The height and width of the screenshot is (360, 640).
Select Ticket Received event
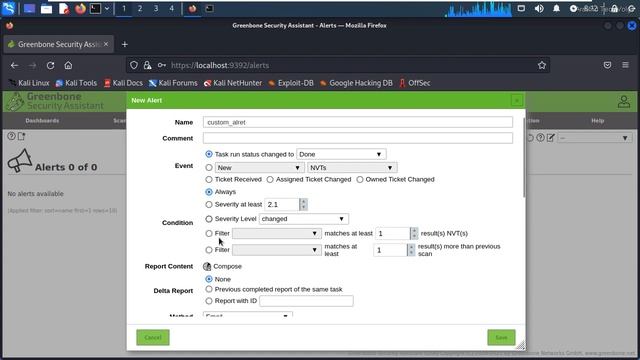pos(209,180)
